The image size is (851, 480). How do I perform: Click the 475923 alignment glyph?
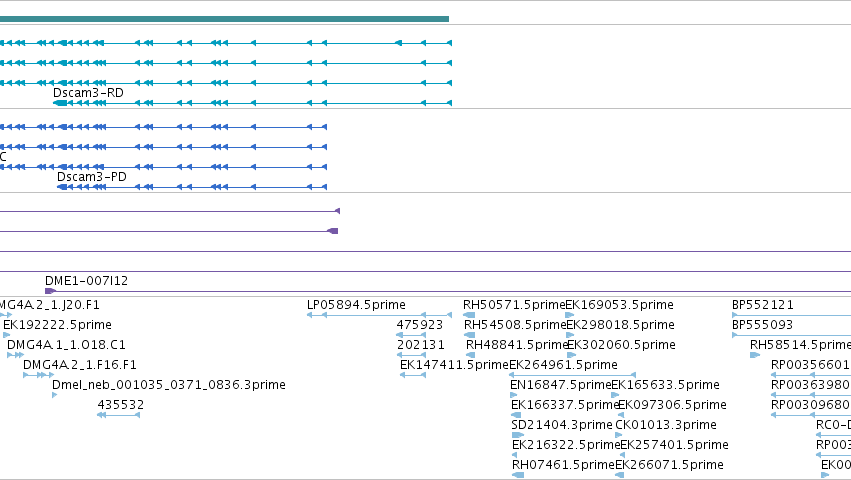[411, 335]
